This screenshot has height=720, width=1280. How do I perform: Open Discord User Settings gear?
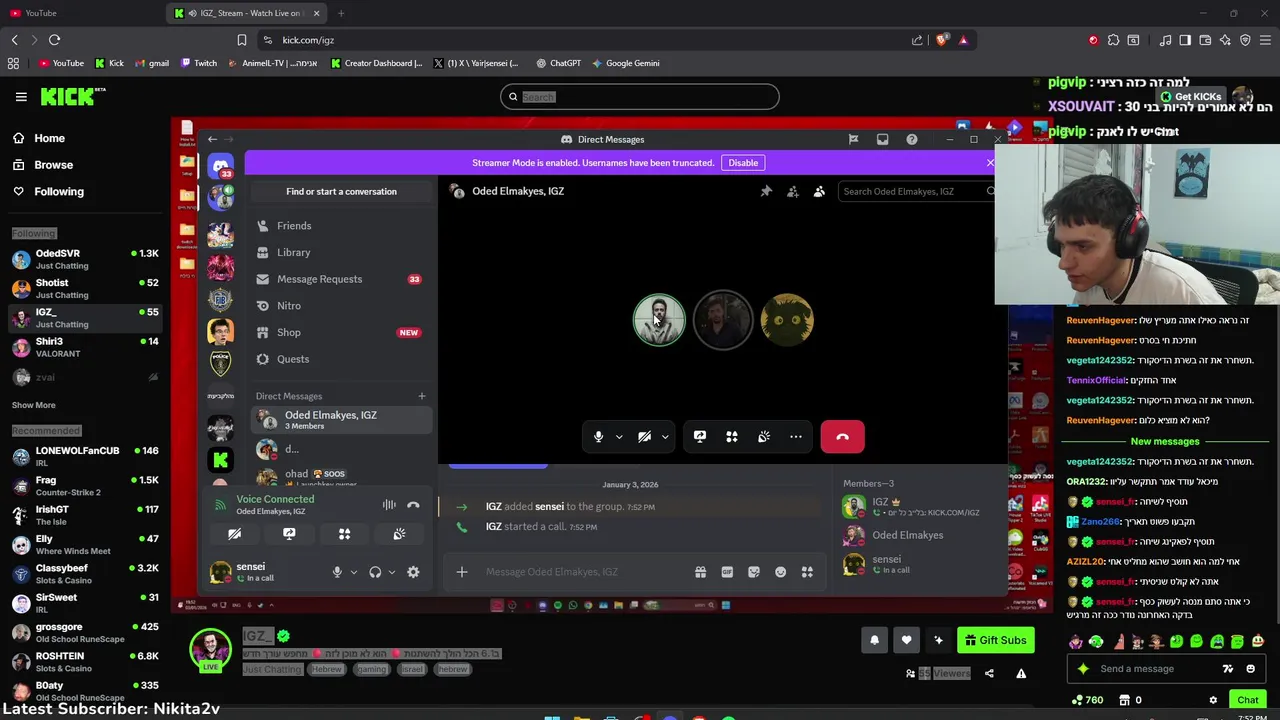click(x=413, y=572)
